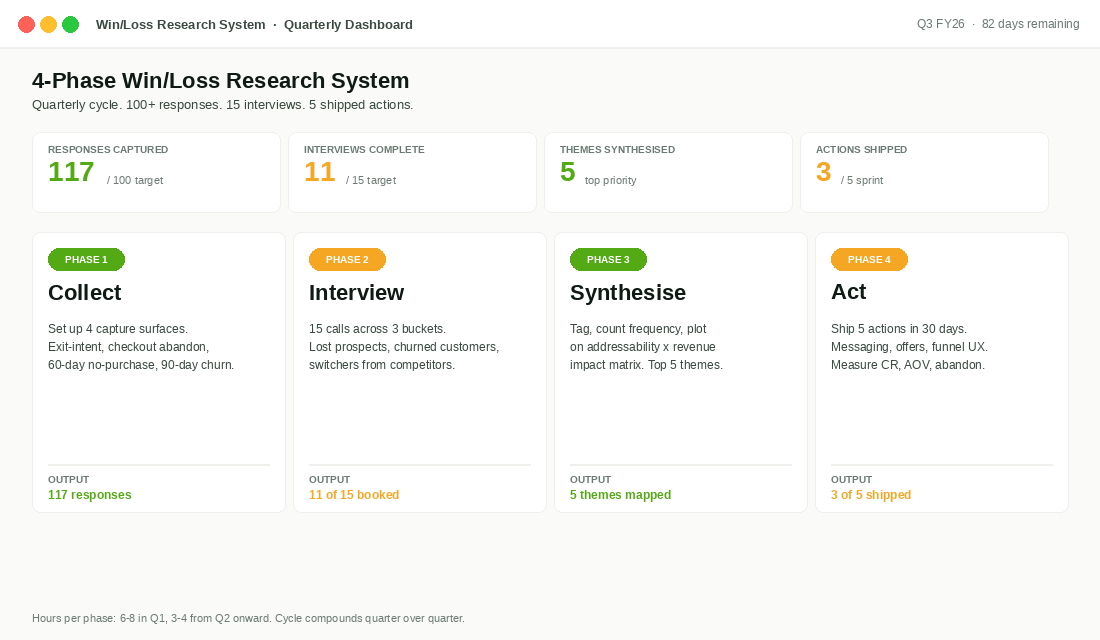Click 'switchers from competitors.' line

point(382,365)
